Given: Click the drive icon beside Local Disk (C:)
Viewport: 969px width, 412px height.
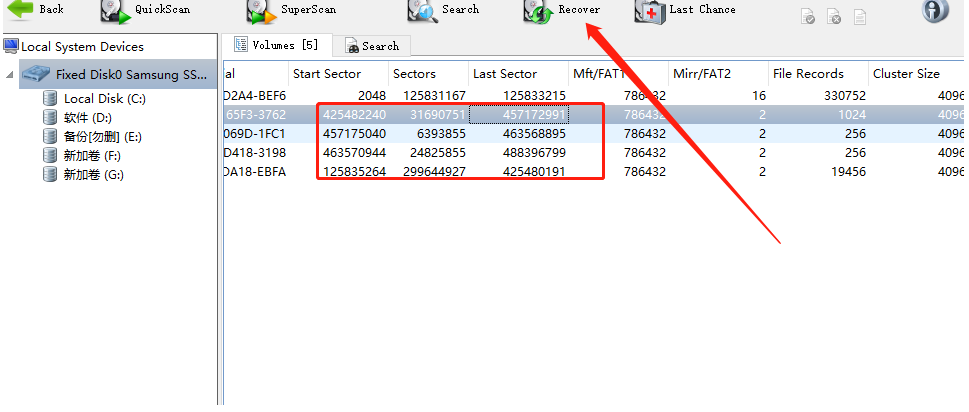Looking at the screenshot, I should point(50,98).
